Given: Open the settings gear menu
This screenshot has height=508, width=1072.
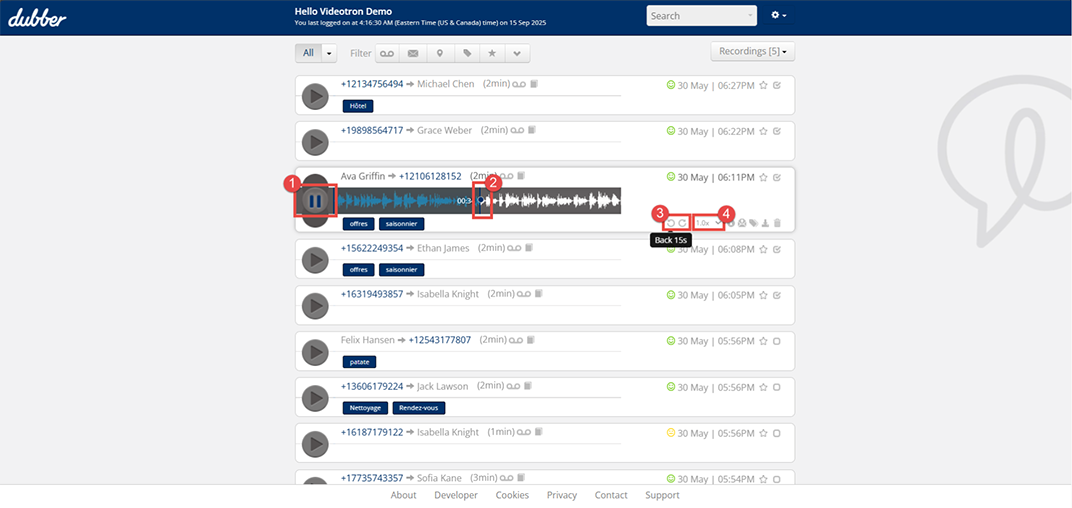Looking at the screenshot, I should click(779, 16).
